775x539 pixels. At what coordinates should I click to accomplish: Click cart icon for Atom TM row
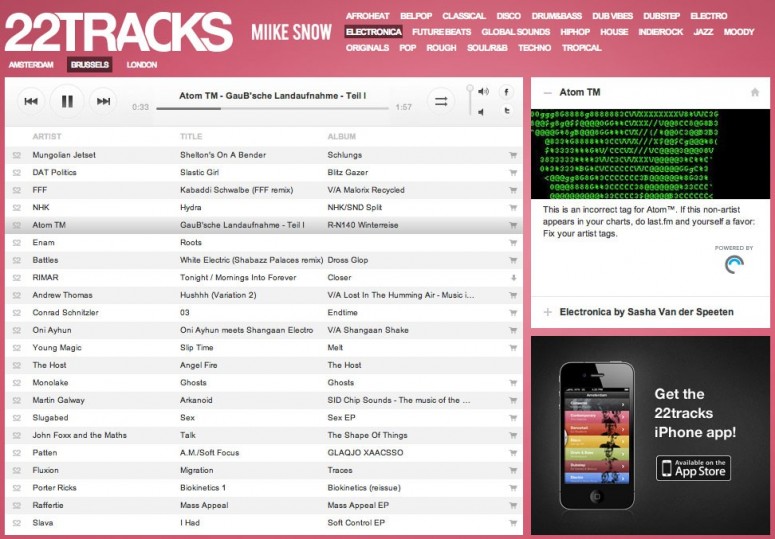[513, 225]
